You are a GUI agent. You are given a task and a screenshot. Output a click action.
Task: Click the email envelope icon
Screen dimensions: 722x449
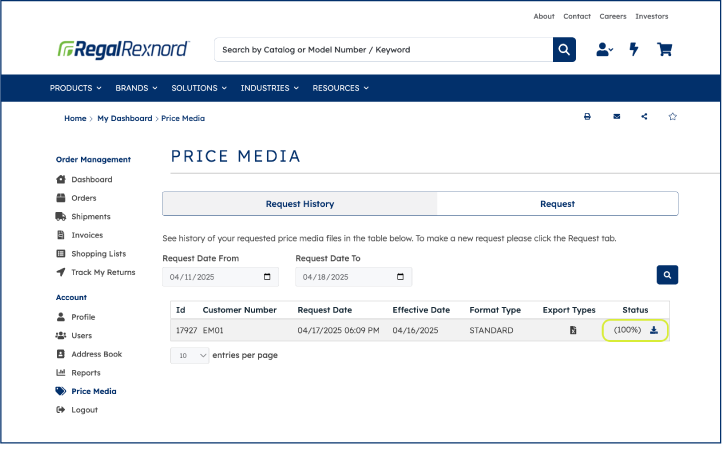617,117
